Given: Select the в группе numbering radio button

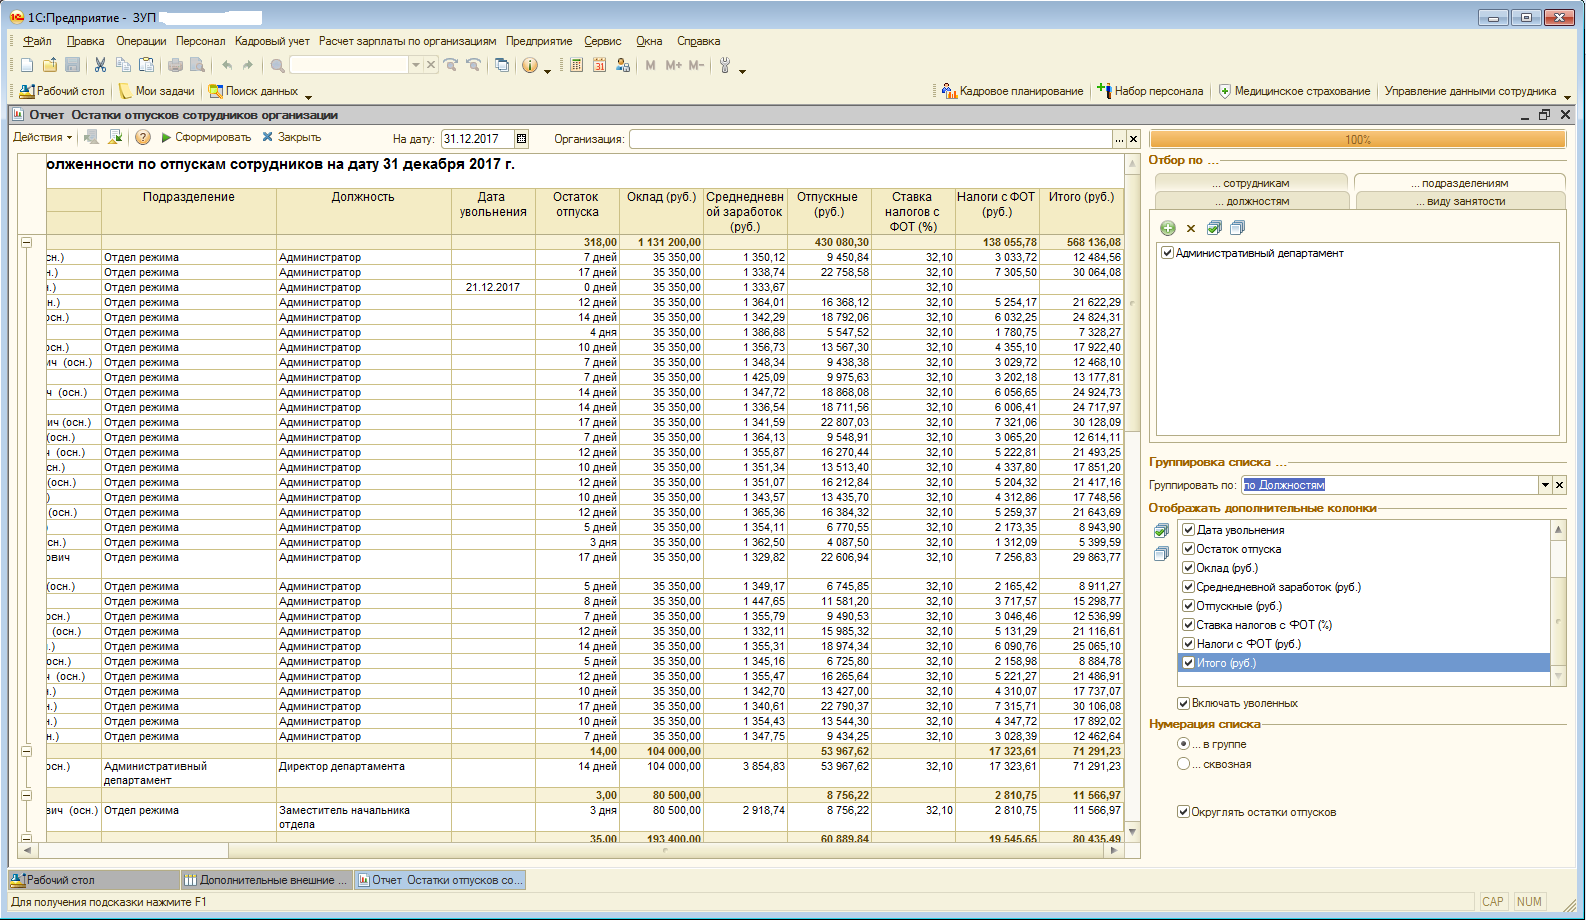Looking at the screenshot, I should click(1183, 744).
